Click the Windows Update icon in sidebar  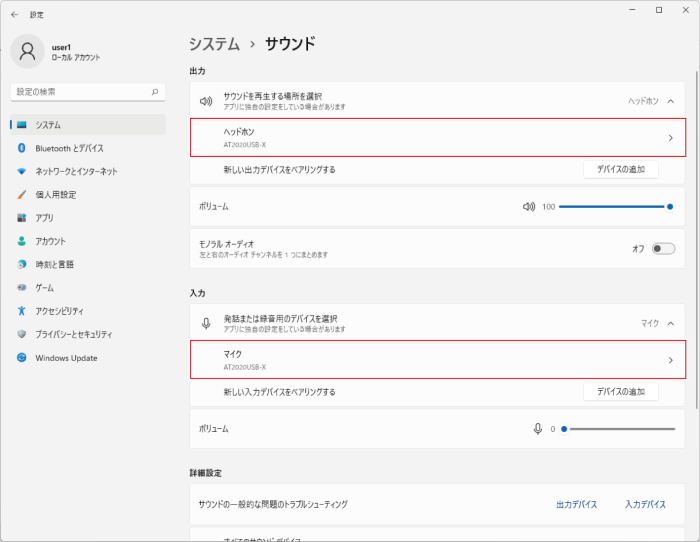[21, 358]
